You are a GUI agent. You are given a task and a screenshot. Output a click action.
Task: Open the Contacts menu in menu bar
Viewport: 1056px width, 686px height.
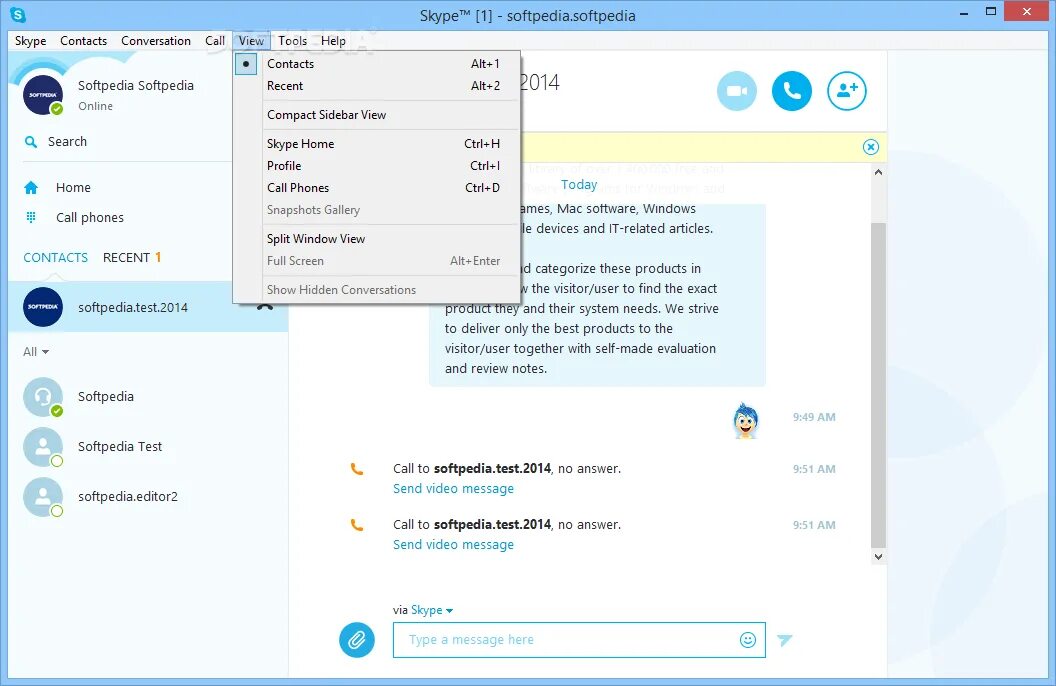[84, 41]
